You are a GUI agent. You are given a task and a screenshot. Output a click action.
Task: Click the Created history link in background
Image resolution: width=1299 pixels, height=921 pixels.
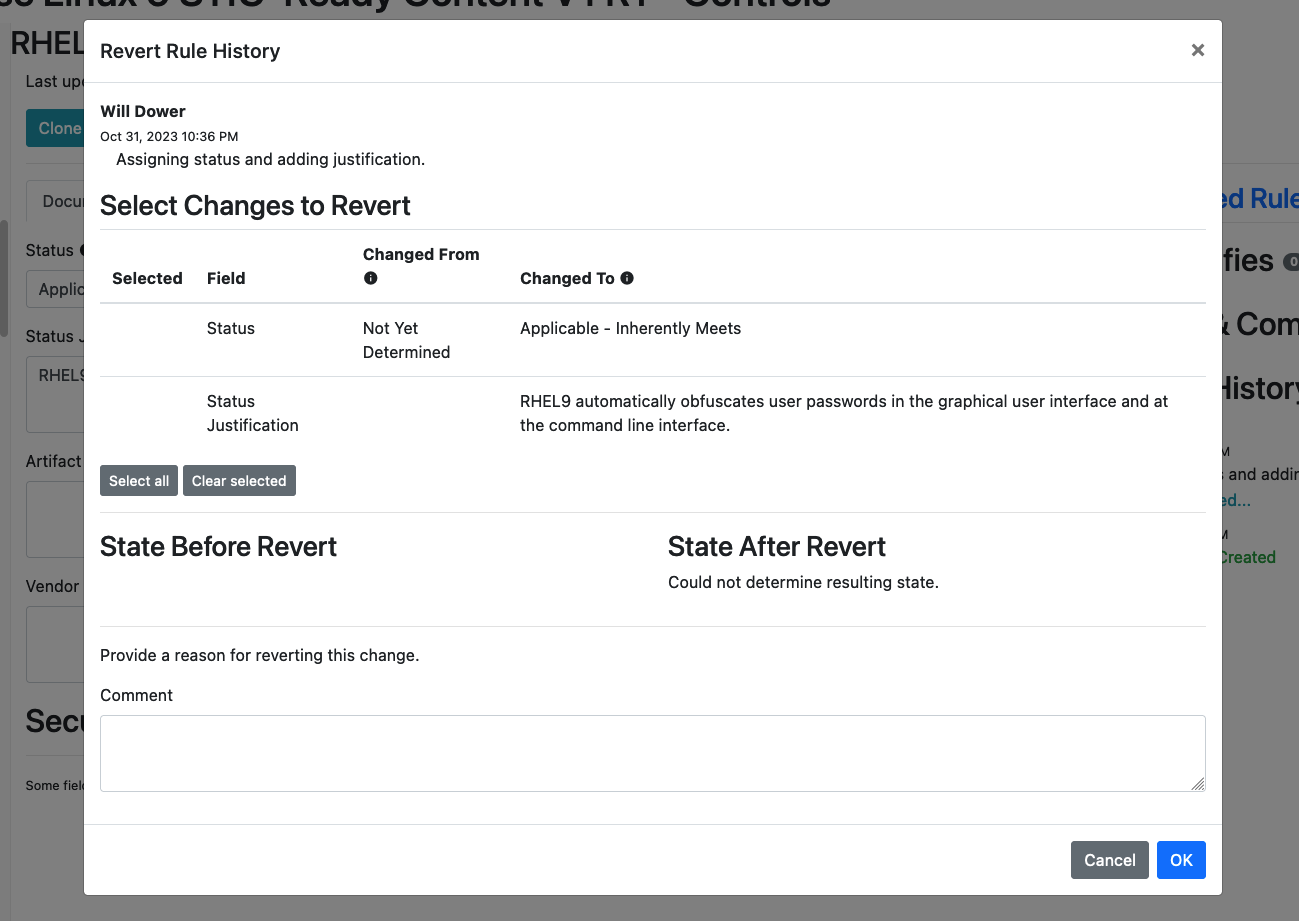coord(1247,557)
